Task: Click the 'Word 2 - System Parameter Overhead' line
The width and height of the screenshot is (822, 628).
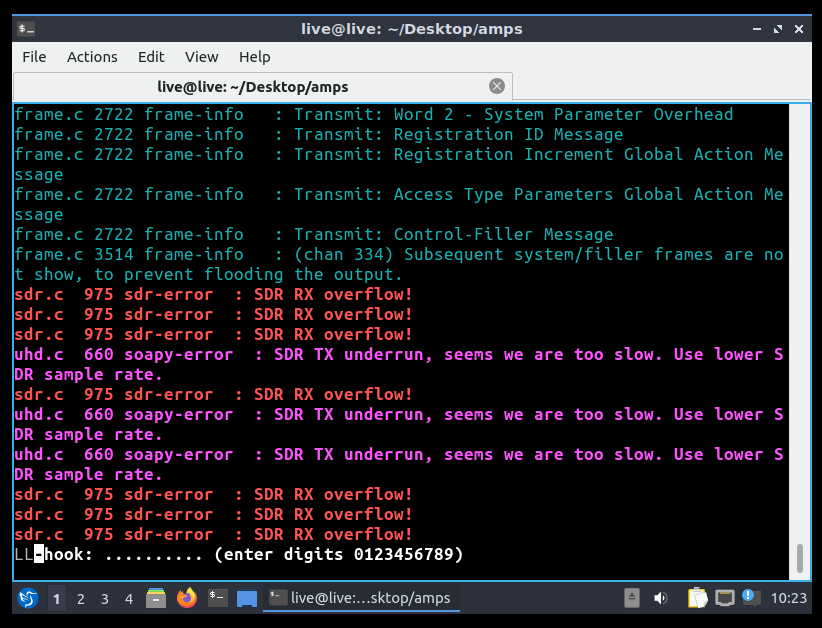Action: click(374, 114)
